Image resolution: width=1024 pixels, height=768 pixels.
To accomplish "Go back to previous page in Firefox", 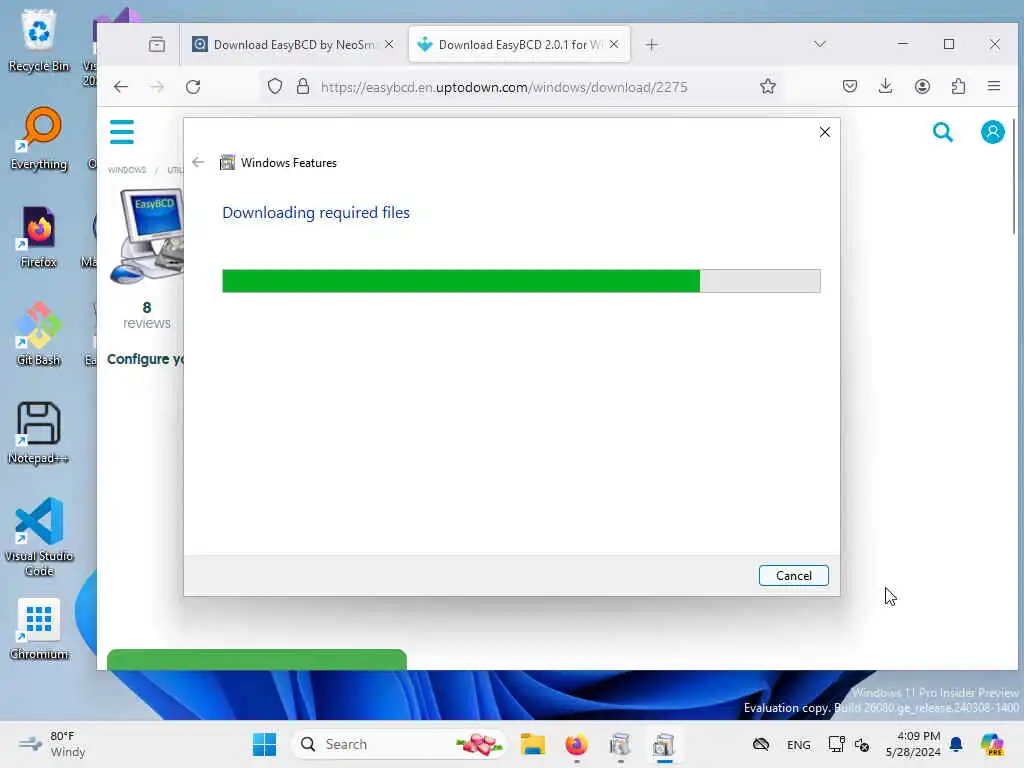I will coord(121,87).
